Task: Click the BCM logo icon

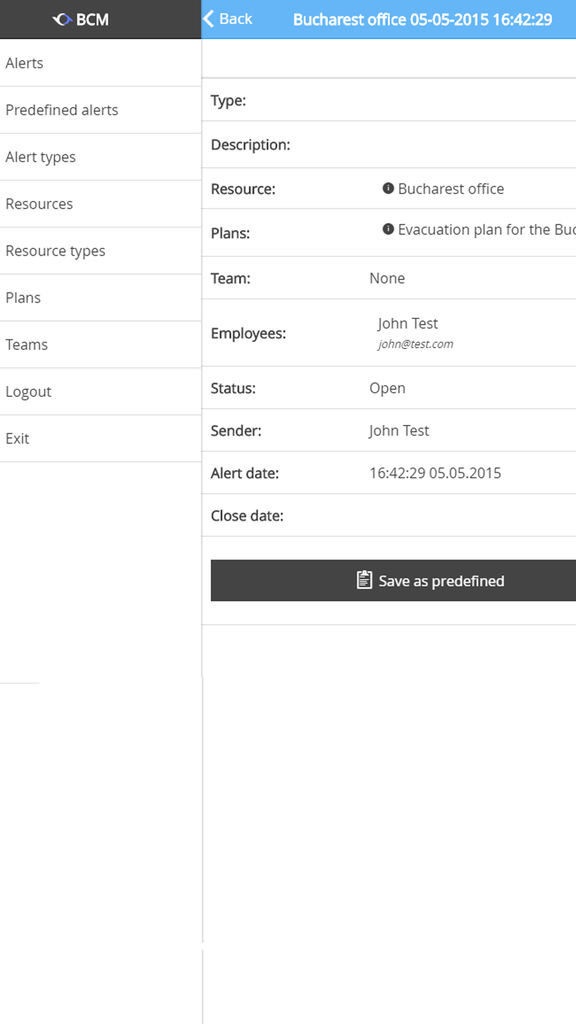Action: point(63,20)
